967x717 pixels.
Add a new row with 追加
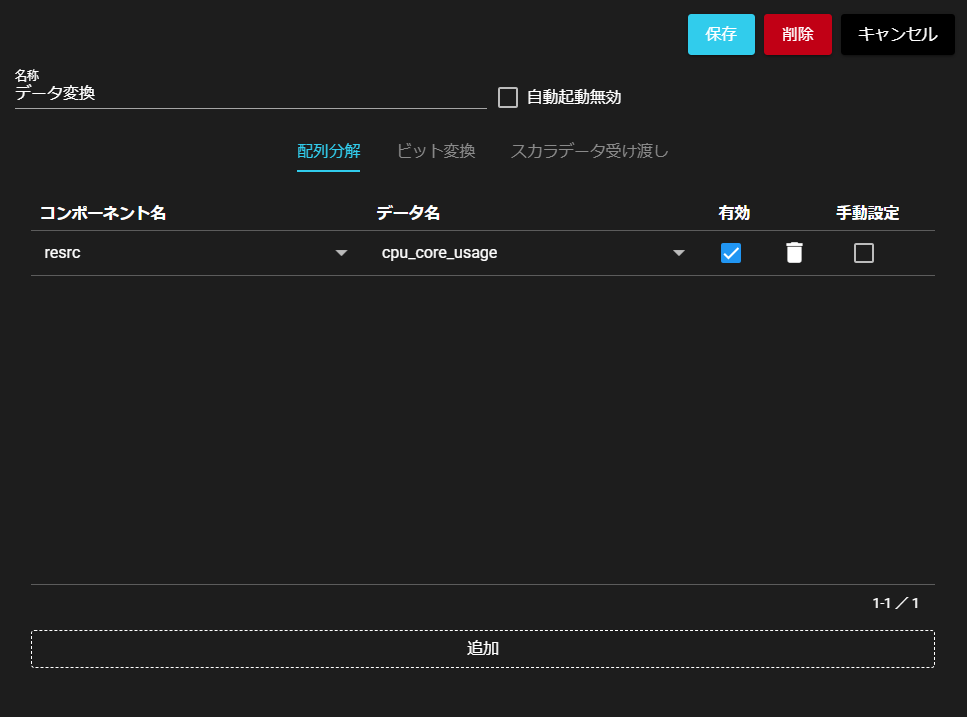(x=482, y=648)
